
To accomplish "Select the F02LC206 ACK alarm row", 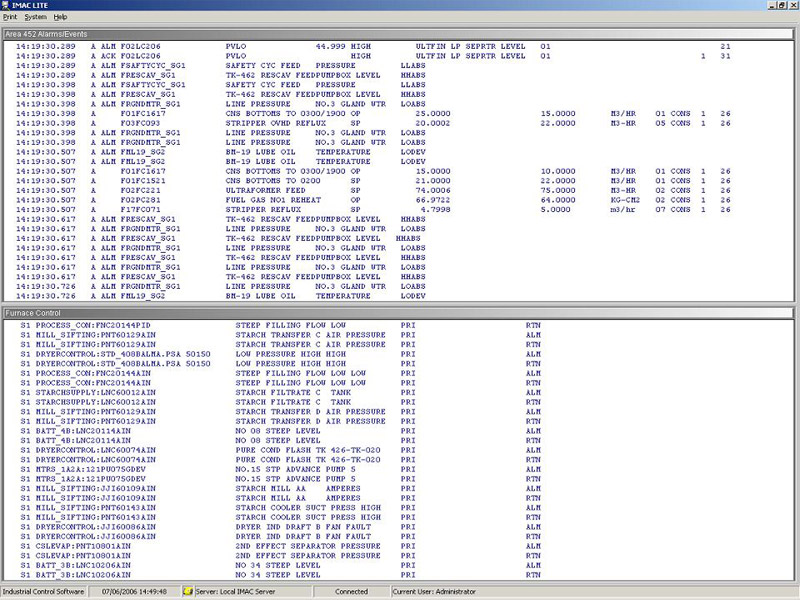I will pos(300,56).
